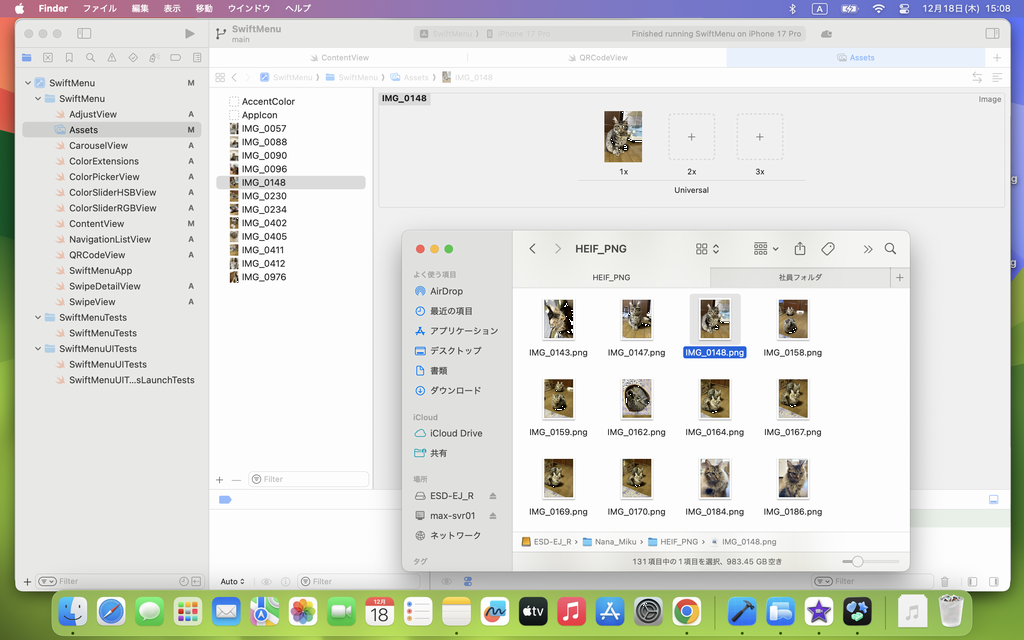Switch to the 社員フォルダ Finder tab
1024x640 pixels.
[800, 277]
